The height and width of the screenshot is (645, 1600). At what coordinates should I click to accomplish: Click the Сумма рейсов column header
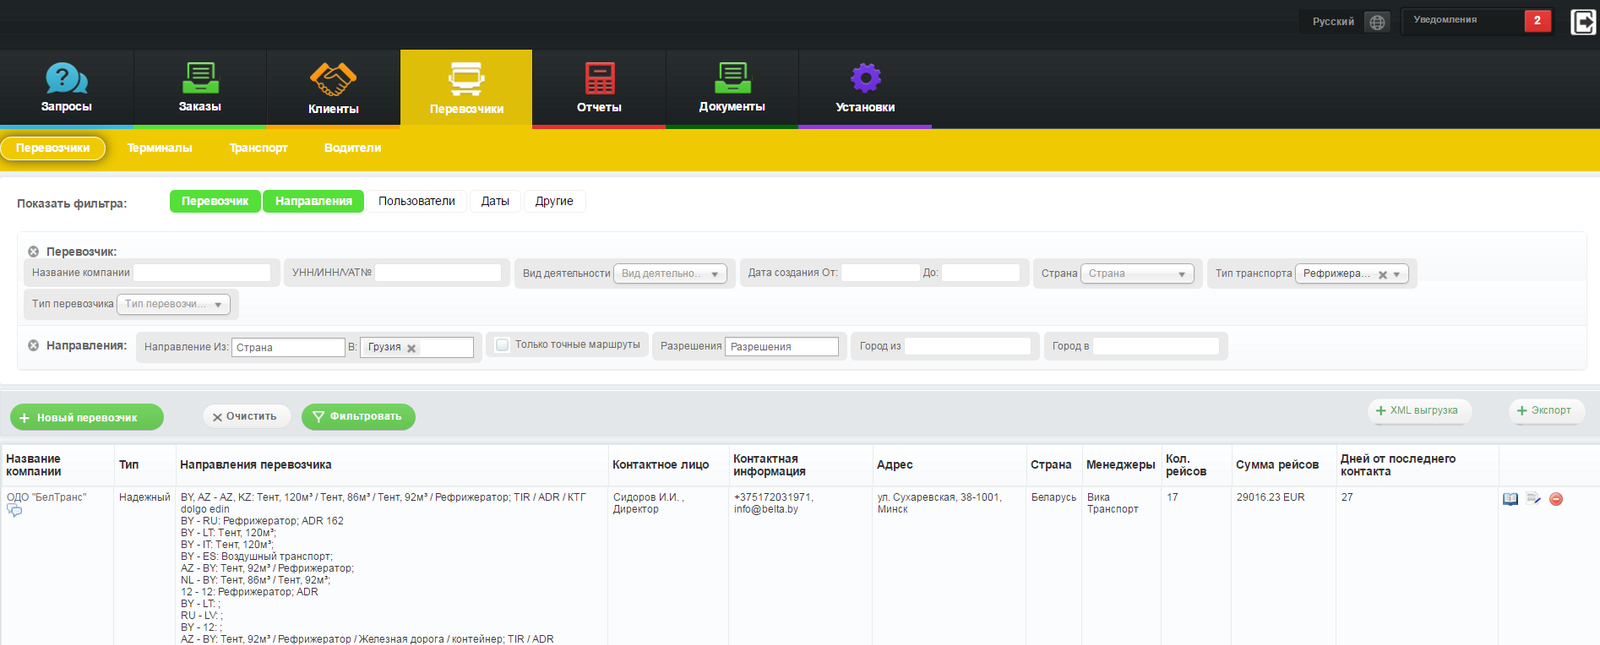[1277, 465]
